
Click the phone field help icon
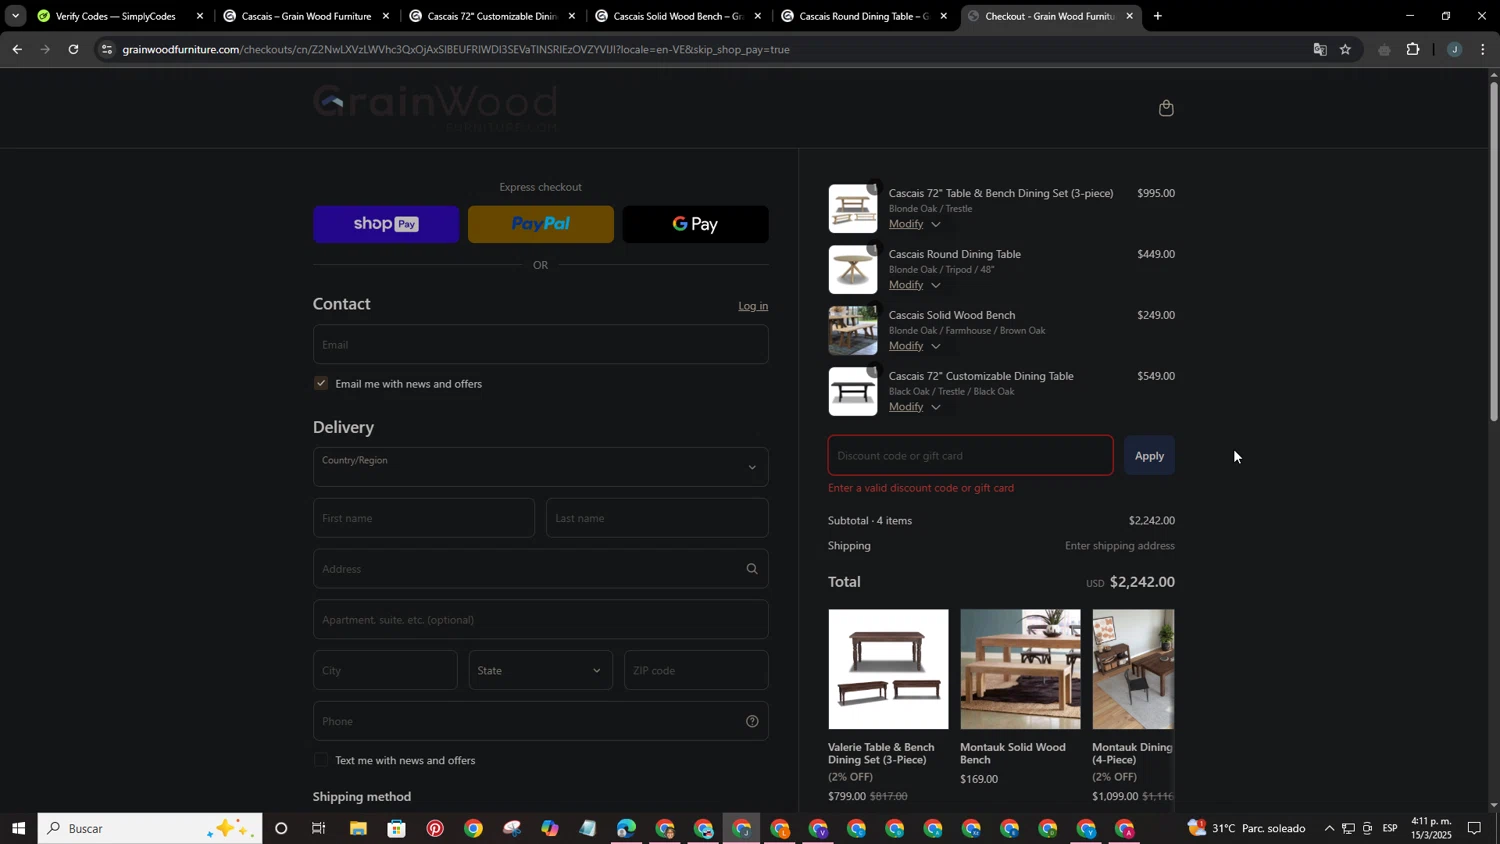752,721
